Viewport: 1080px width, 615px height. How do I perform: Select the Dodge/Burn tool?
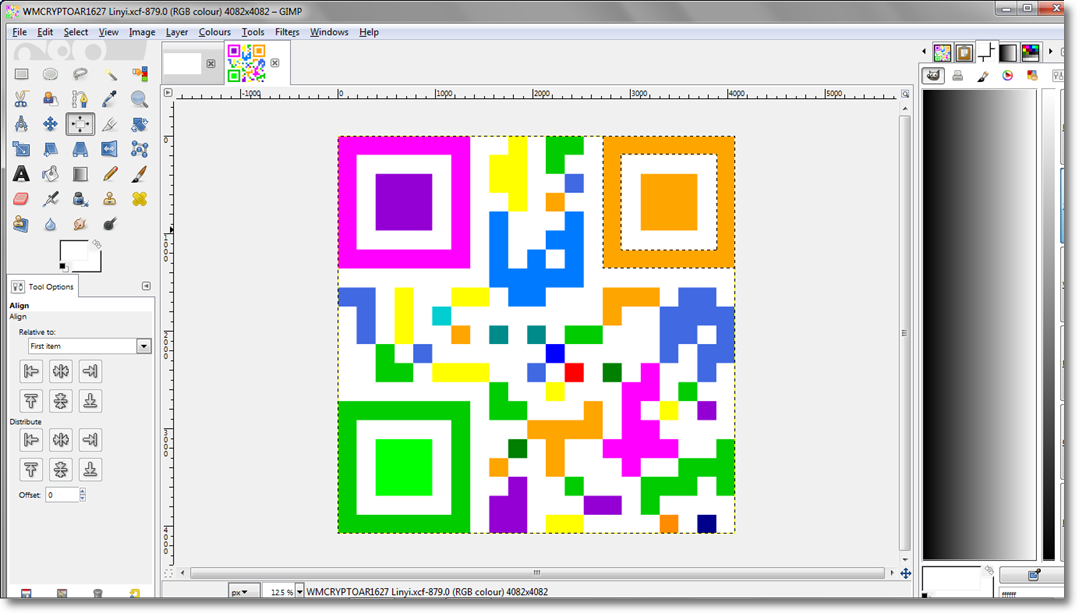[110, 224]
